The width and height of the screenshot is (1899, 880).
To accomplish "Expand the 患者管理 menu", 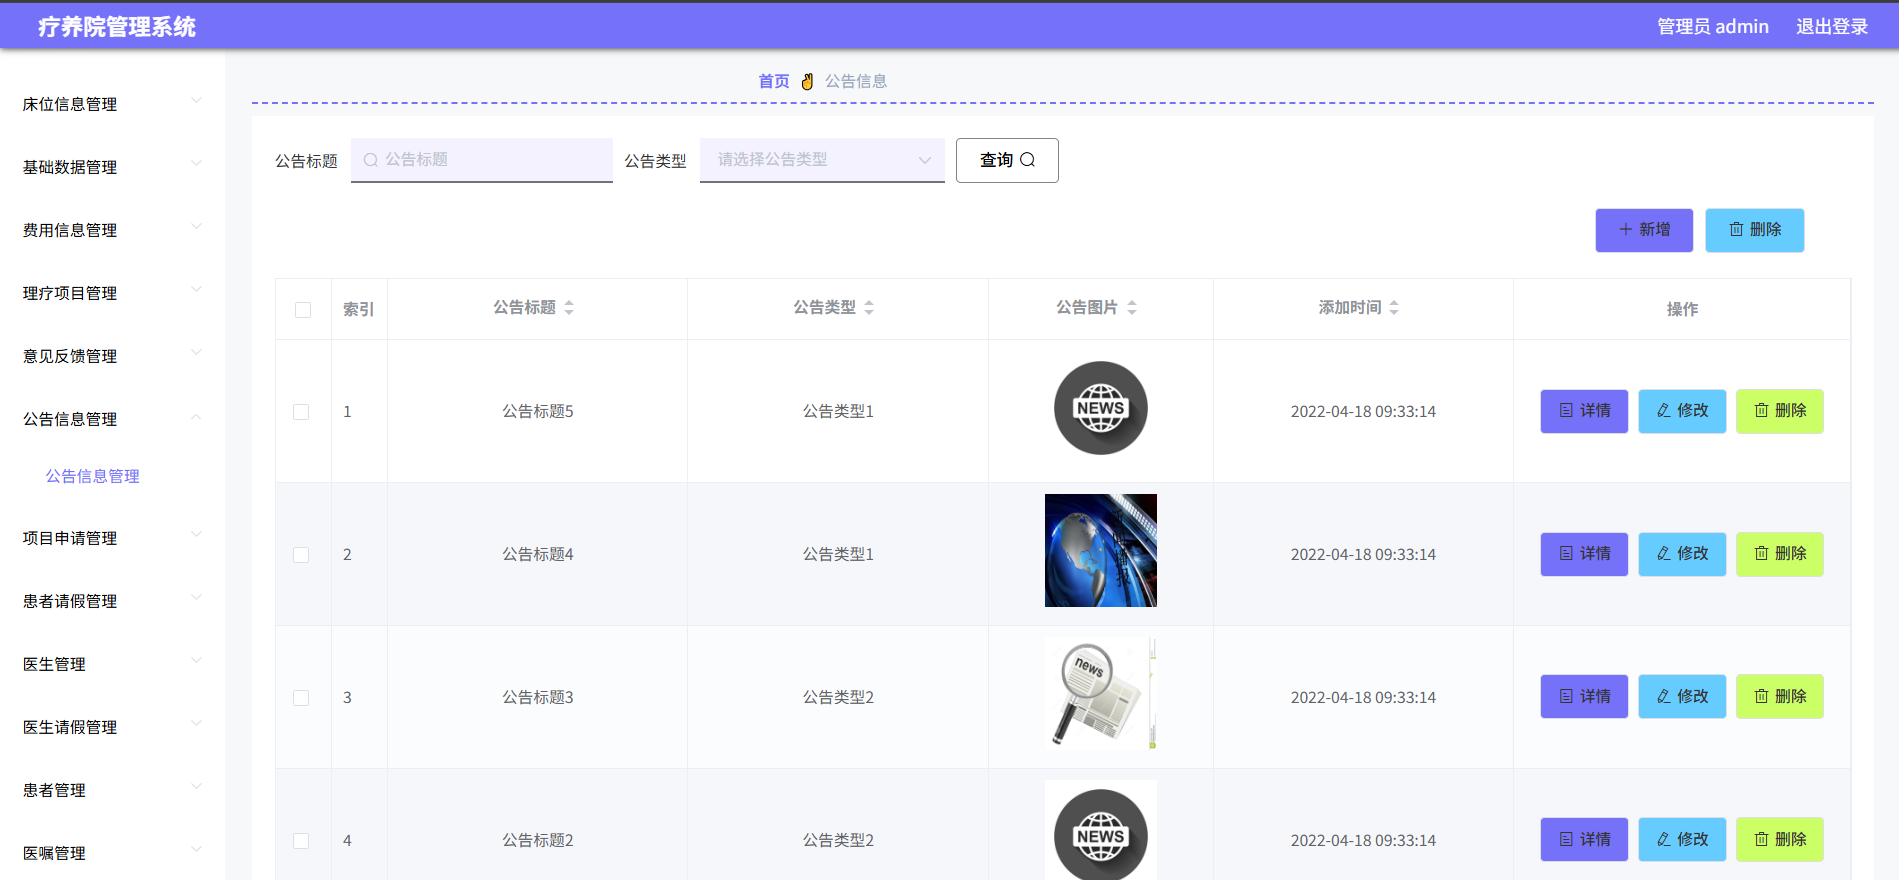I will (112, 790).
